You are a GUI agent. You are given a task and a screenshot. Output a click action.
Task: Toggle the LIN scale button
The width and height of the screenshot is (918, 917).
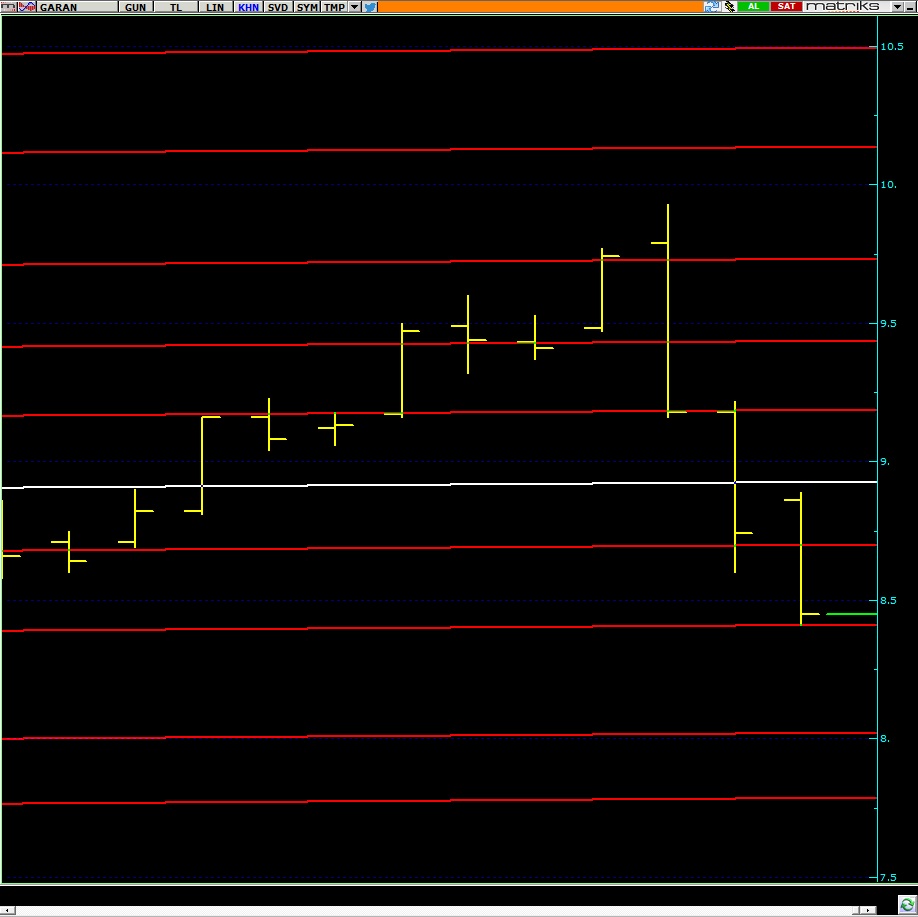click(215, 6)
